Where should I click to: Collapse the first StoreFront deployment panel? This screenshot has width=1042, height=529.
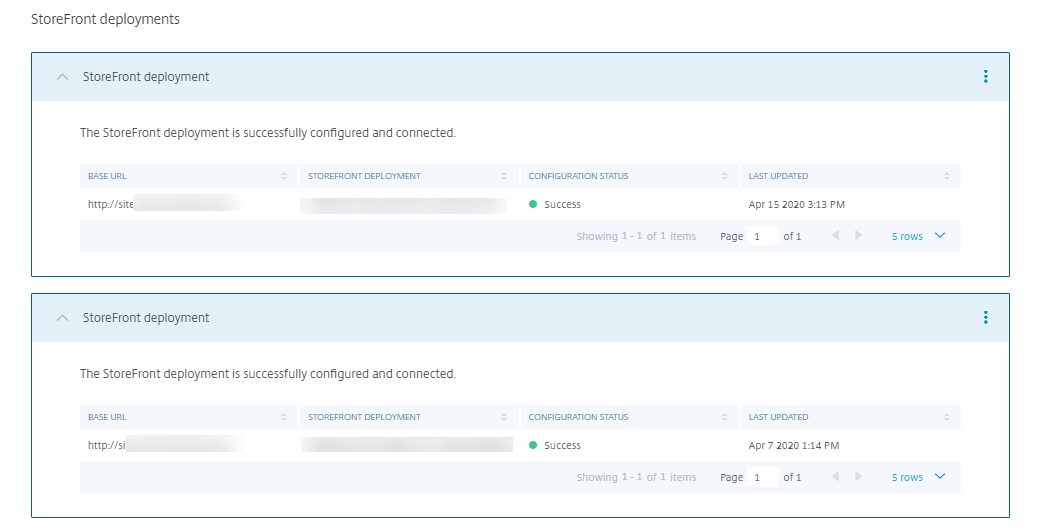pos(63,77)
